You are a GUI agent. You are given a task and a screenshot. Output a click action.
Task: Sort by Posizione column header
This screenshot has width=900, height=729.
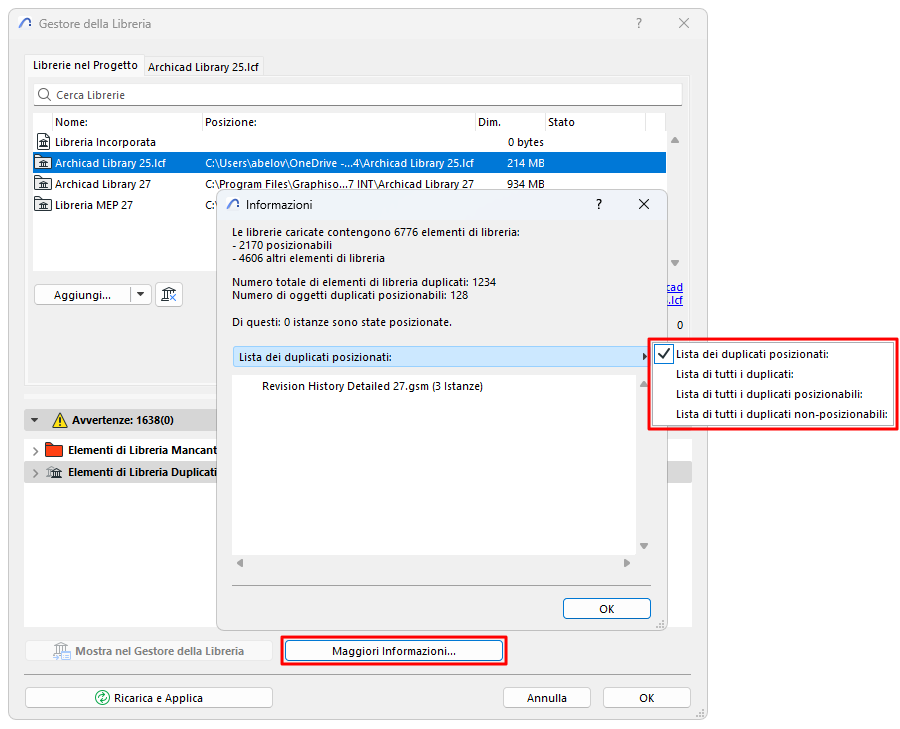[x=339, y=122]
